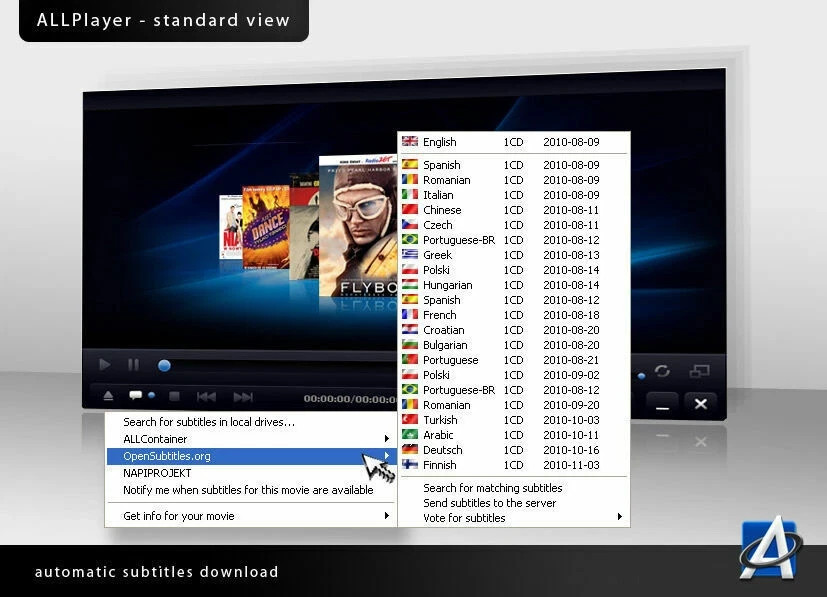Pick the Czech subtitle entry

514,225
